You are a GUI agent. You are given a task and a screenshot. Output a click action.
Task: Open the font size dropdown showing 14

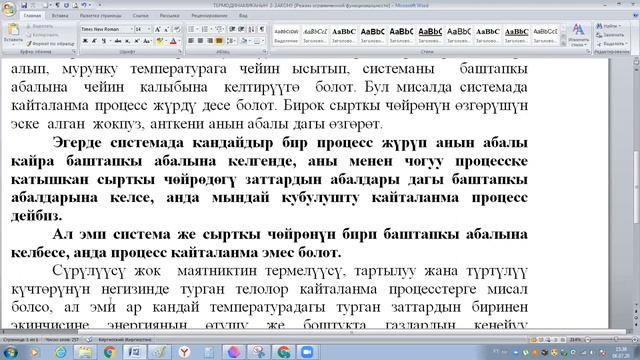(x=149, y=29)
